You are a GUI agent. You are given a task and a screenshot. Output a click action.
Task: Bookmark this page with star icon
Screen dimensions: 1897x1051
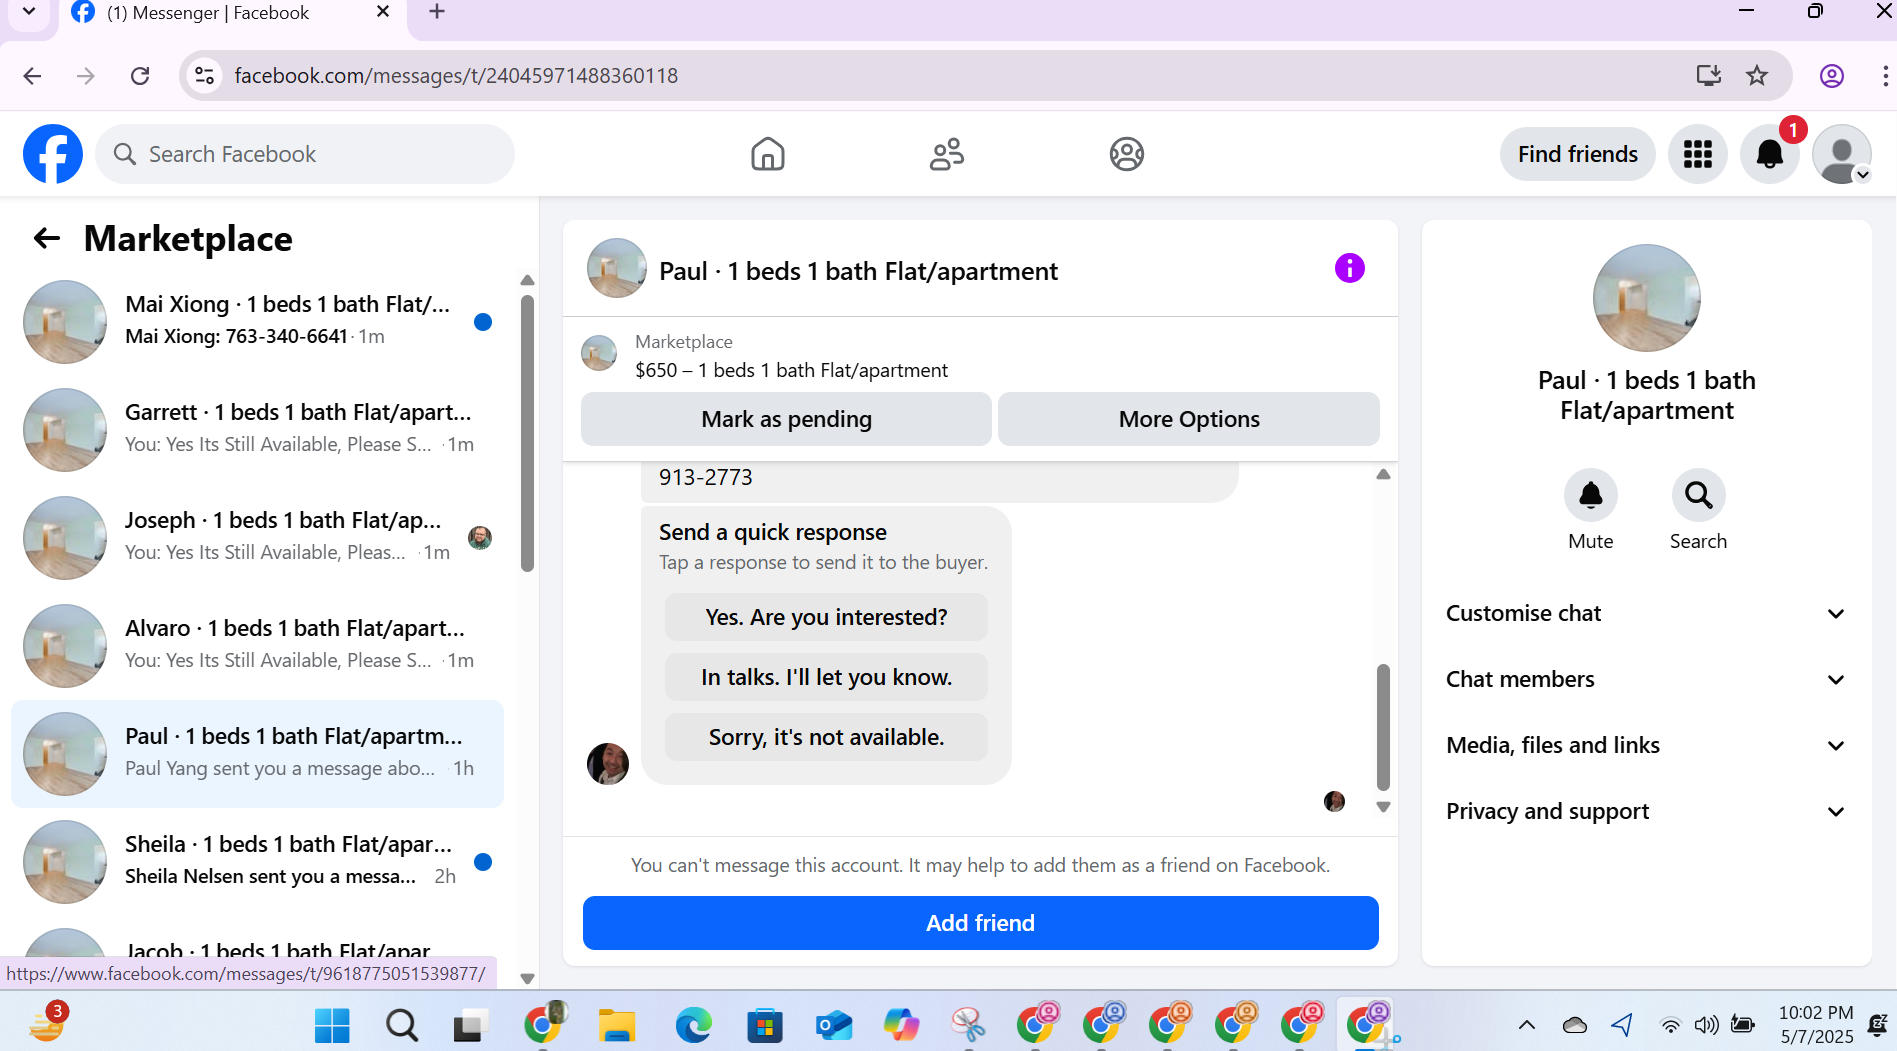tap(1757, 76)
